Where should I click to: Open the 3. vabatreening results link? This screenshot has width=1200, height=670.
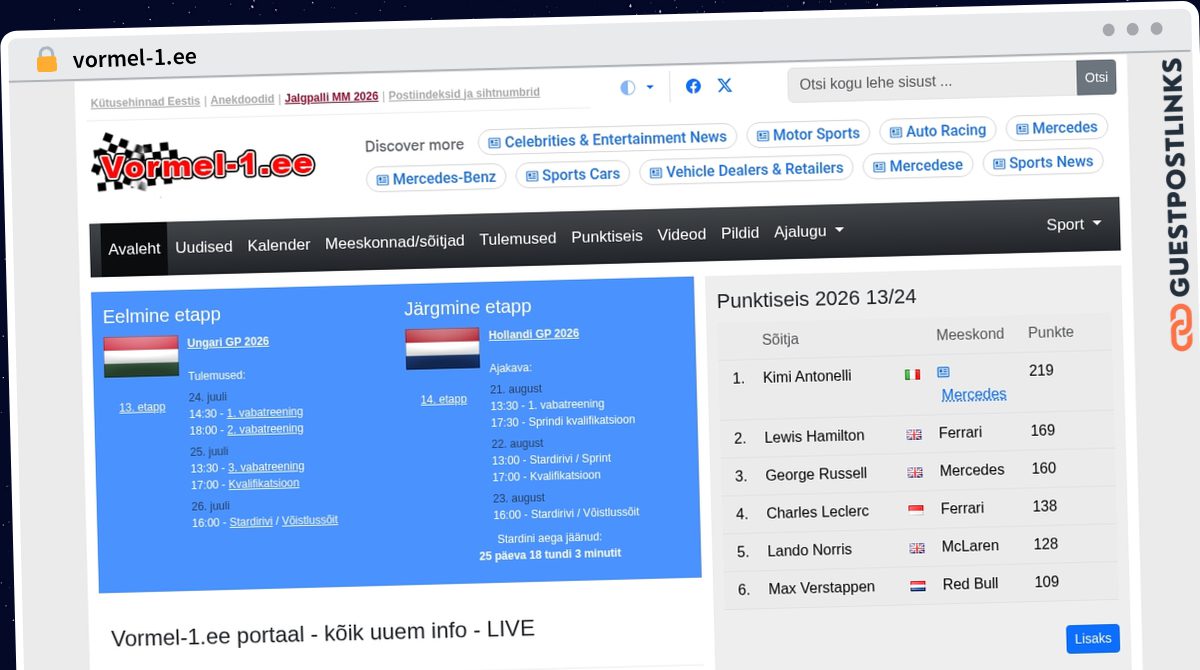(x=266, y=467)
